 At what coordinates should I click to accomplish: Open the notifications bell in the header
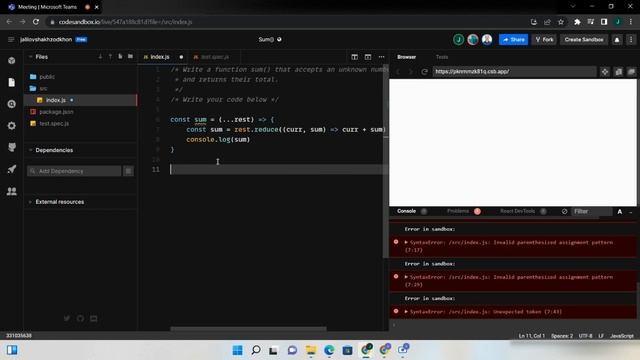[617, 40]
